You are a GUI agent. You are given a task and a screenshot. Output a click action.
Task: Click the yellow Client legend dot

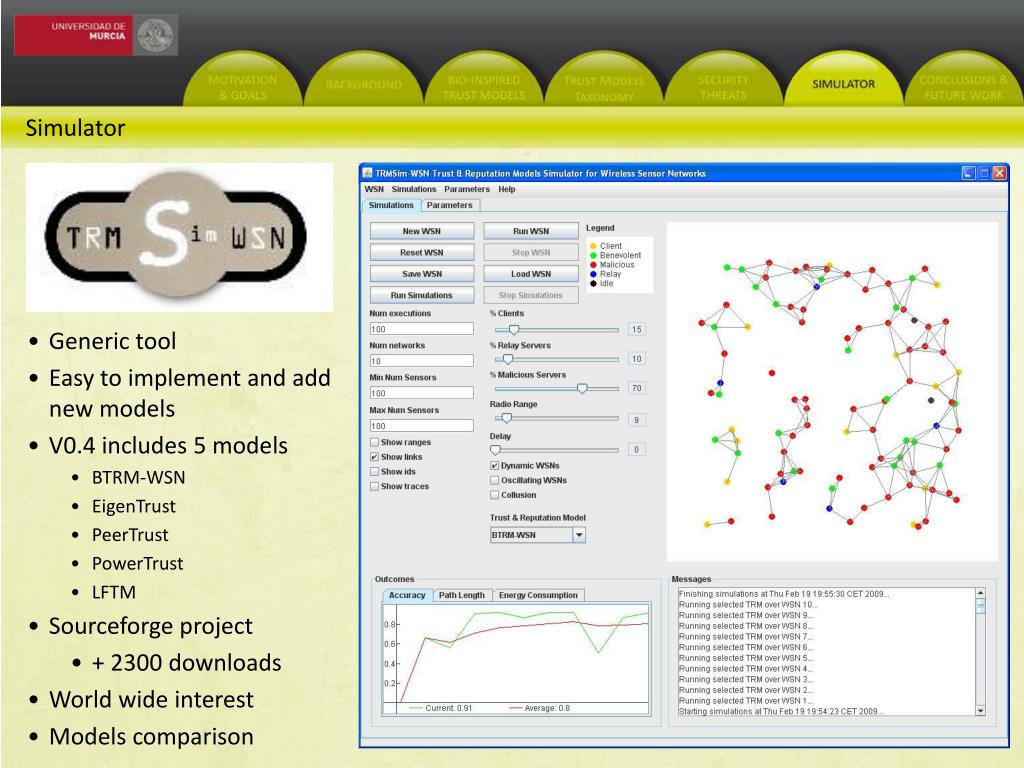click(593, 246)
